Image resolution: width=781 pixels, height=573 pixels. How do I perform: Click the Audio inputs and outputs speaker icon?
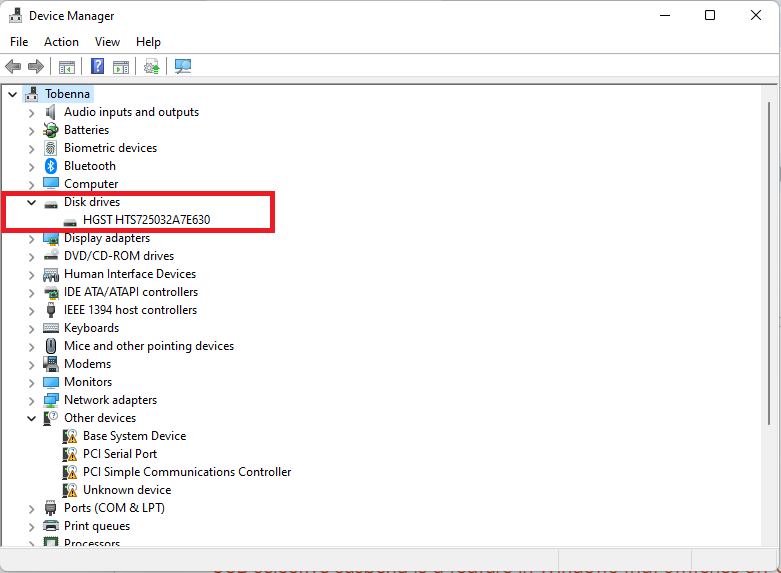pyautogui.click(x=51, y=112)
